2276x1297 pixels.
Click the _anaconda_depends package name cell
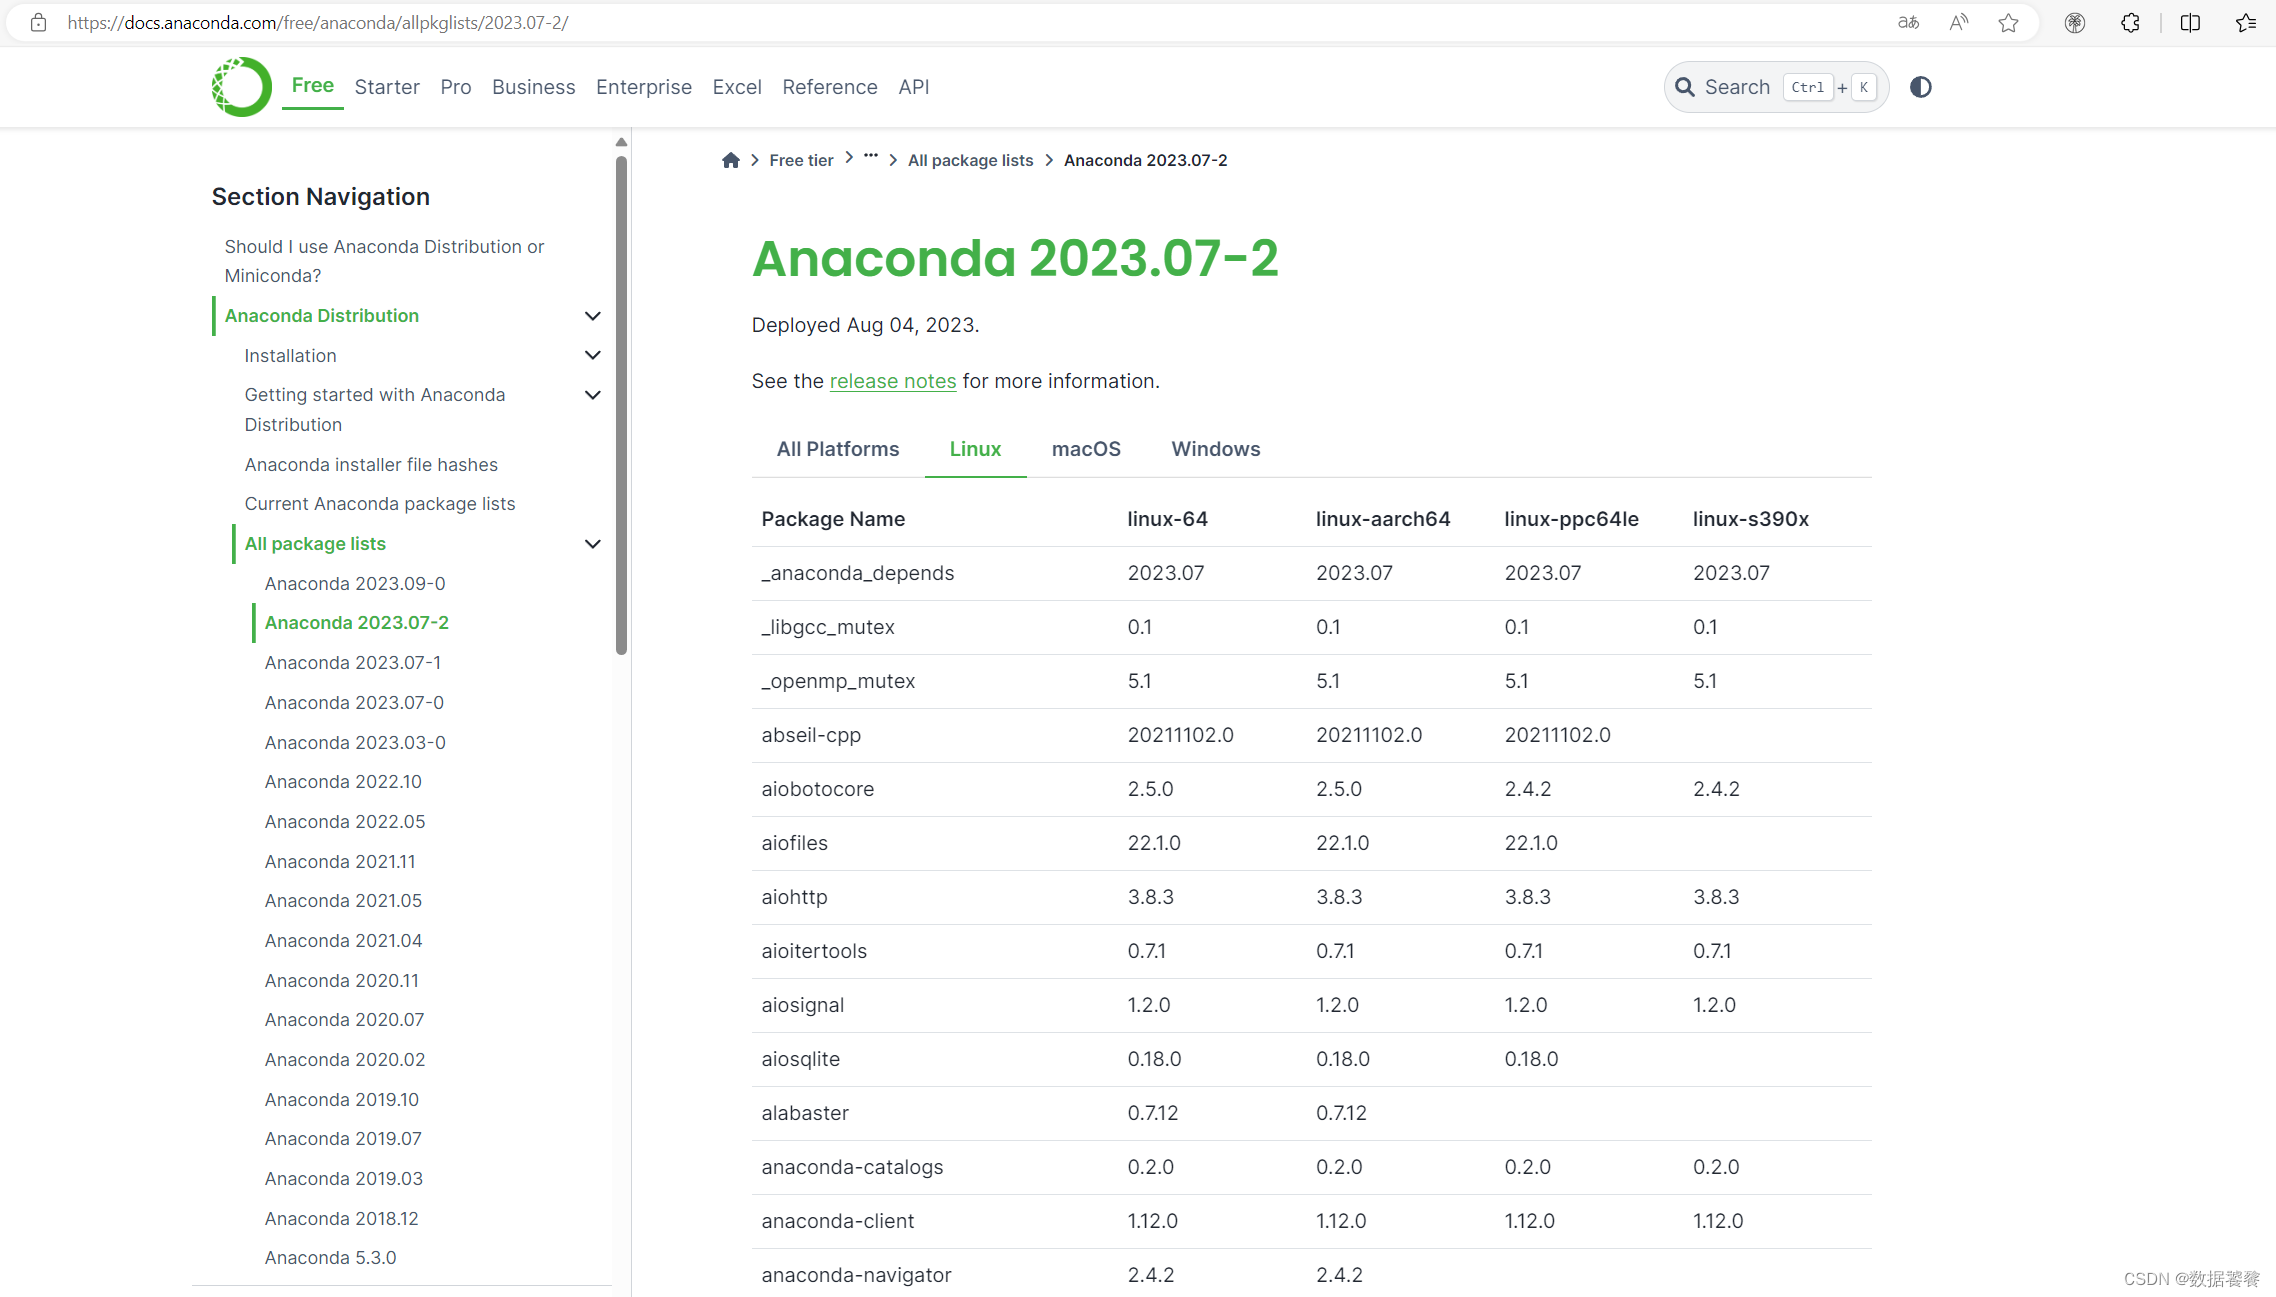click(x=858, y=573)
